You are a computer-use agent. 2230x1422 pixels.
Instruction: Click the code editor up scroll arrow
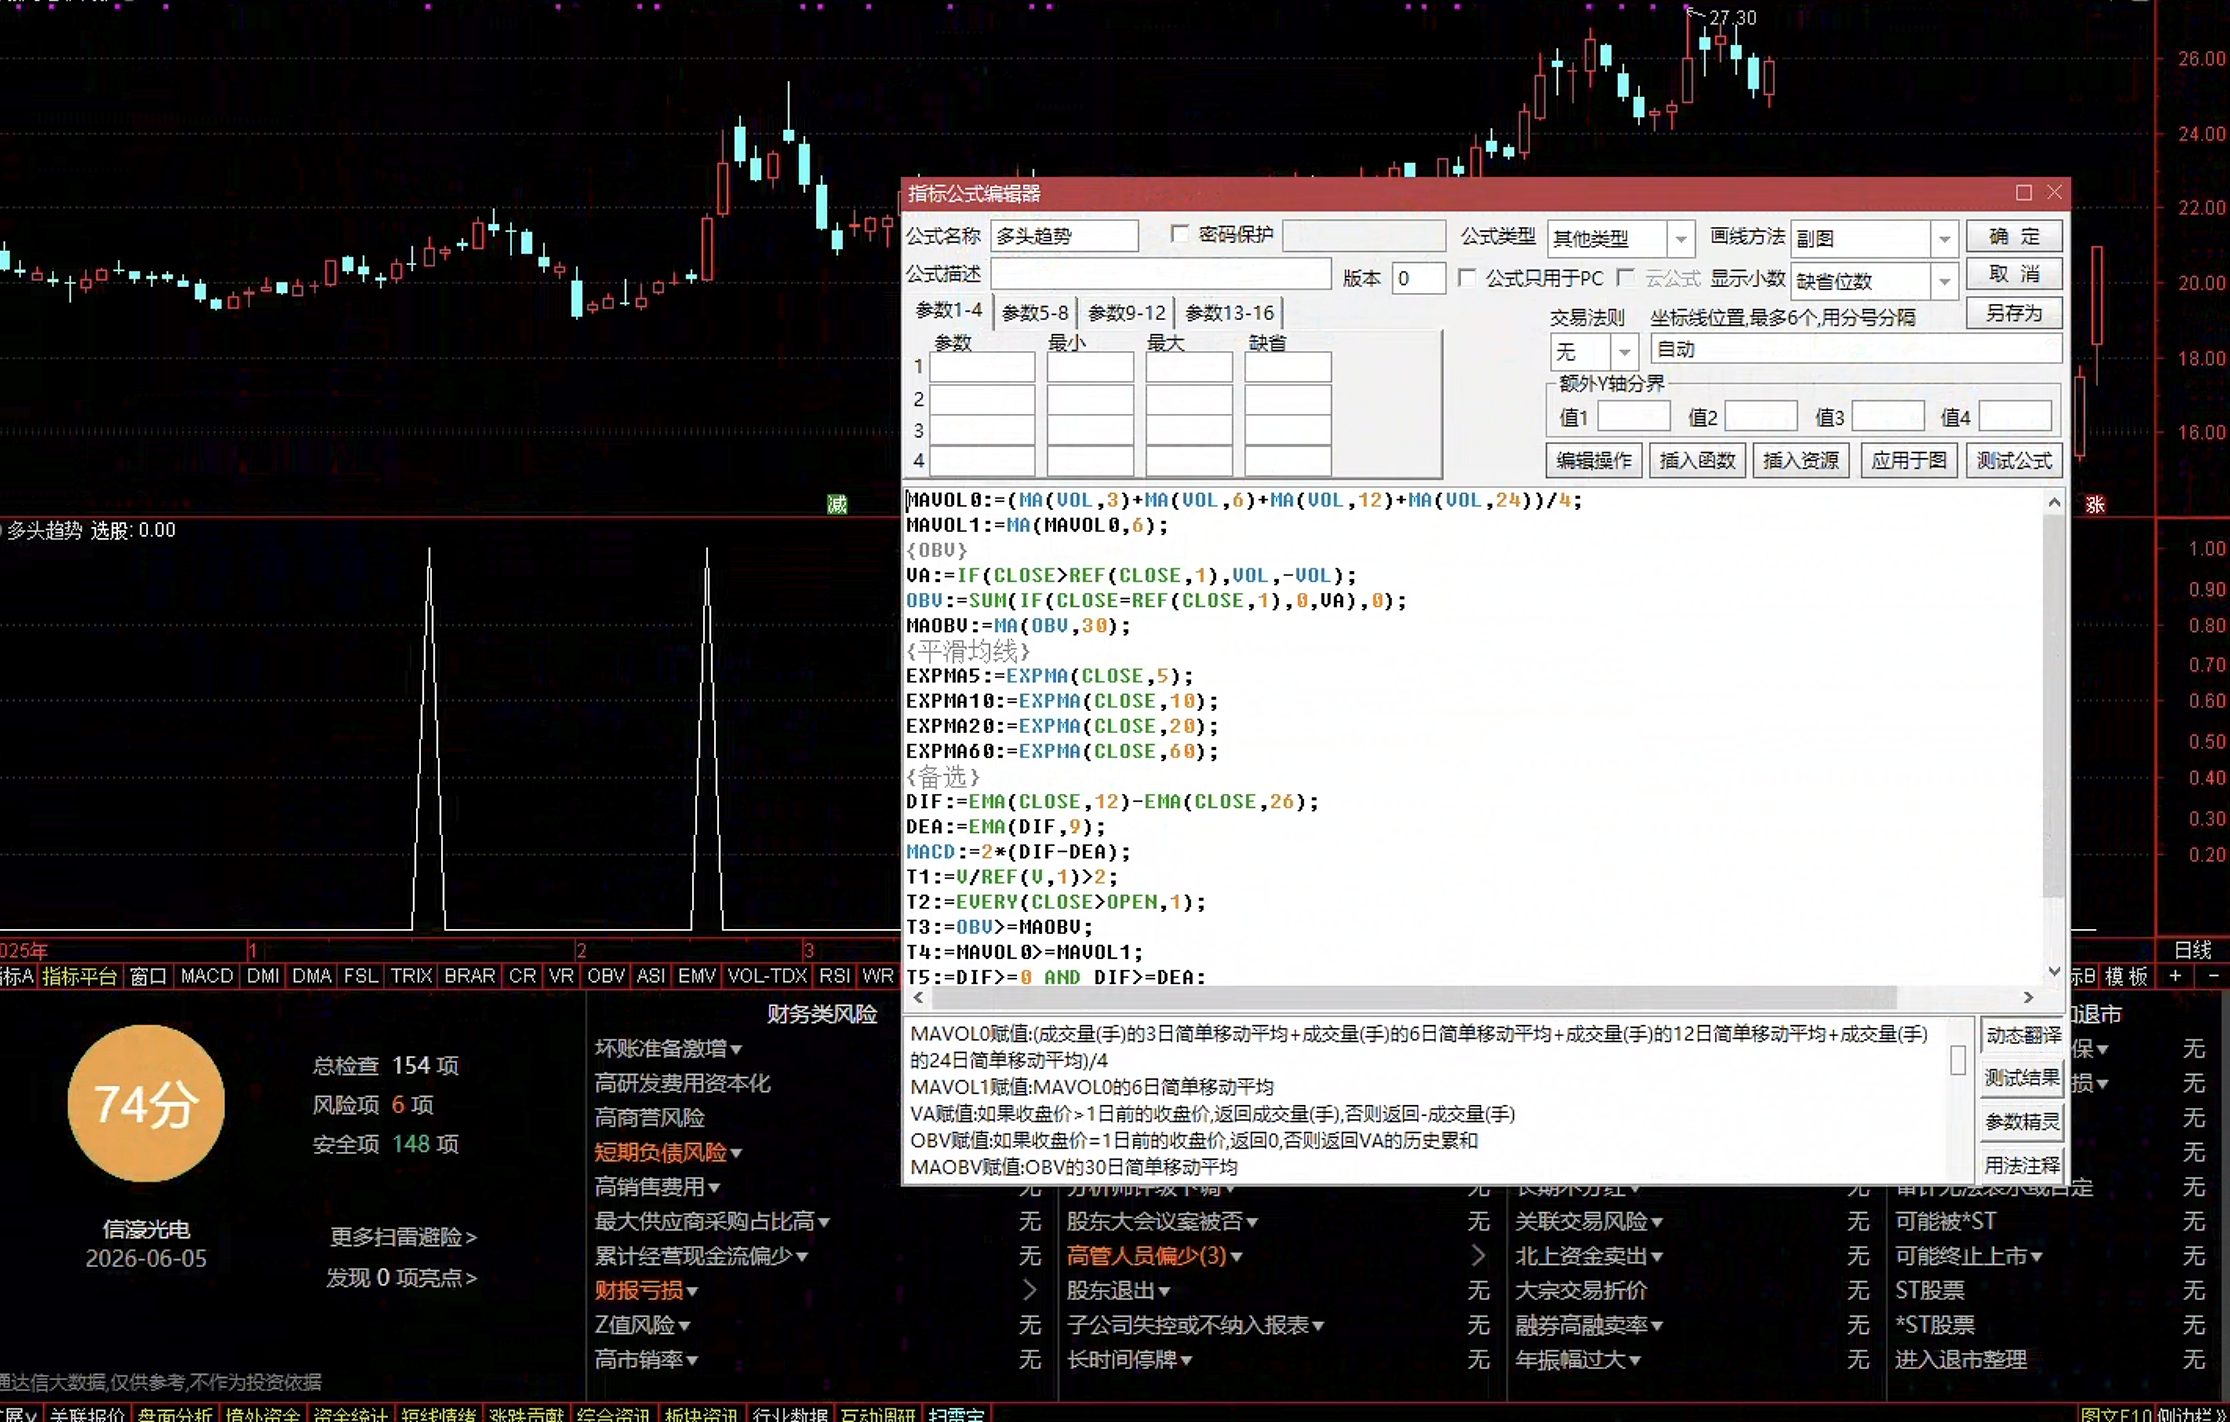[2054, 502]
